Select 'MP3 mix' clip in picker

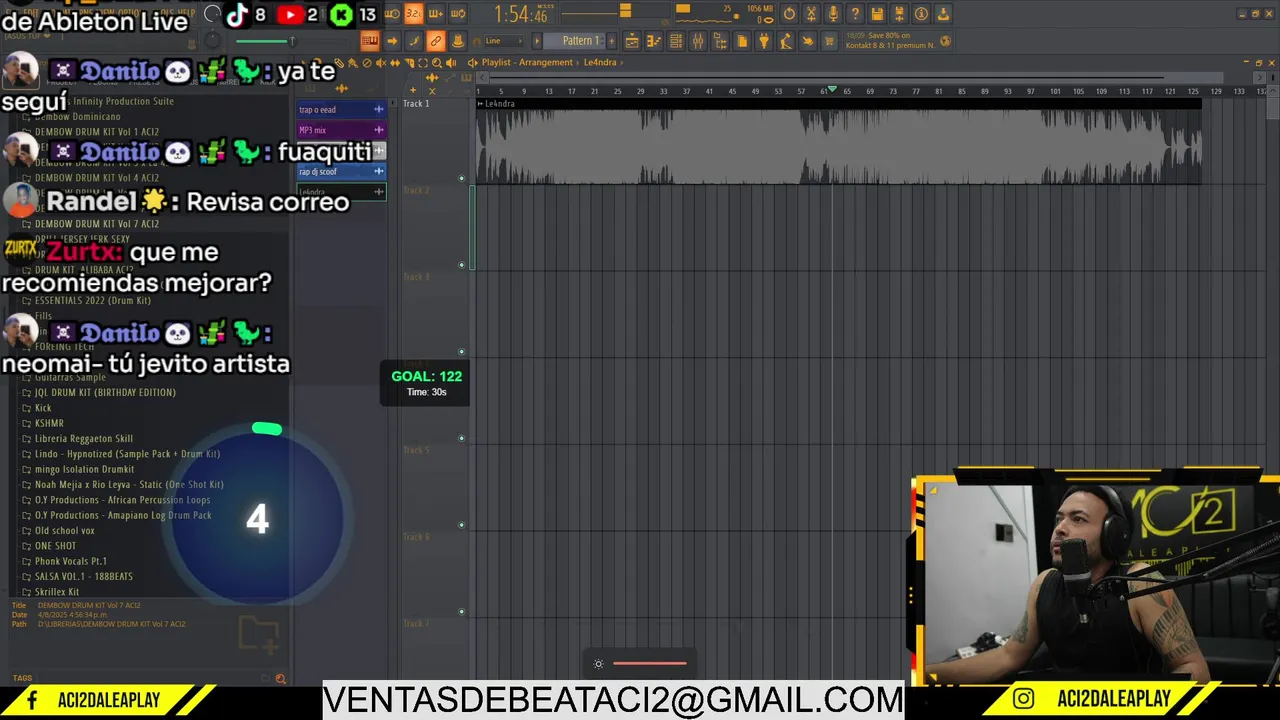[x=341, y=130]
